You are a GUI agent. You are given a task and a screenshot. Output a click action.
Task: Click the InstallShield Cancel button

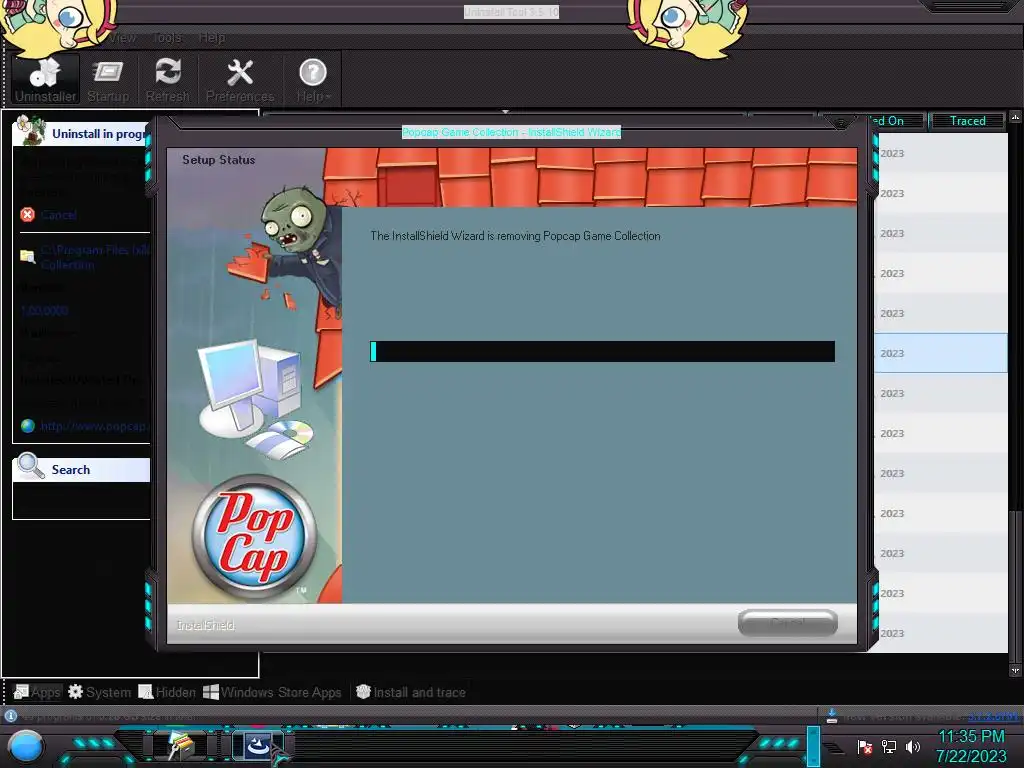(x=788, y=622)
